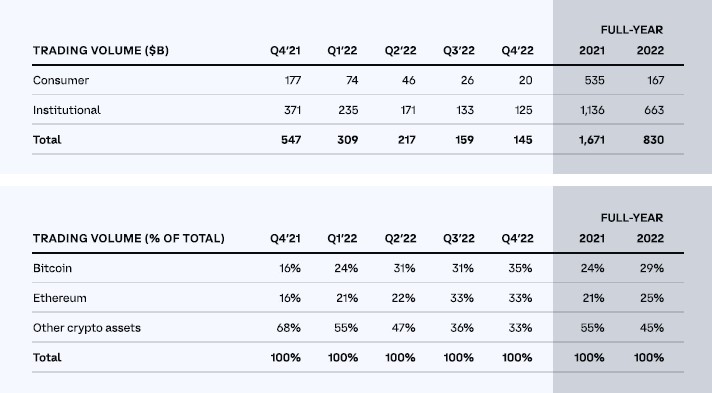Click the TRADING VOLUME ($B) table header
Viewport: 712px width, 393px height.
[101, 50]
